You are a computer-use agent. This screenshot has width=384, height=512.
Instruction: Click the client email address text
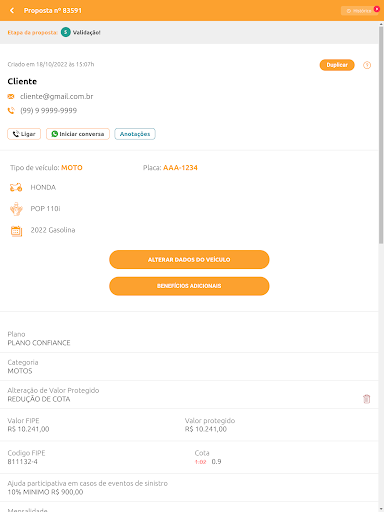pos(56,97)
